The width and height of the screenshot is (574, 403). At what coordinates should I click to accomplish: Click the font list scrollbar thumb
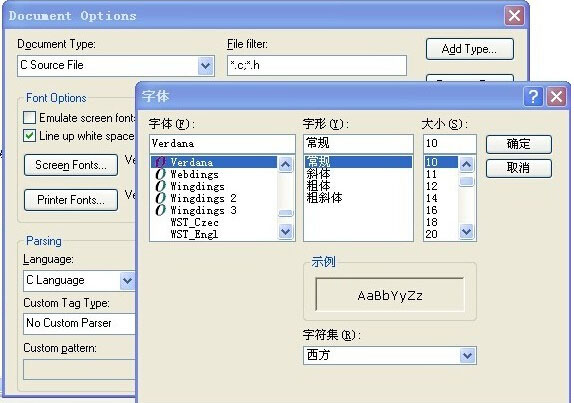pyautogui.click(x=285, y=213)
